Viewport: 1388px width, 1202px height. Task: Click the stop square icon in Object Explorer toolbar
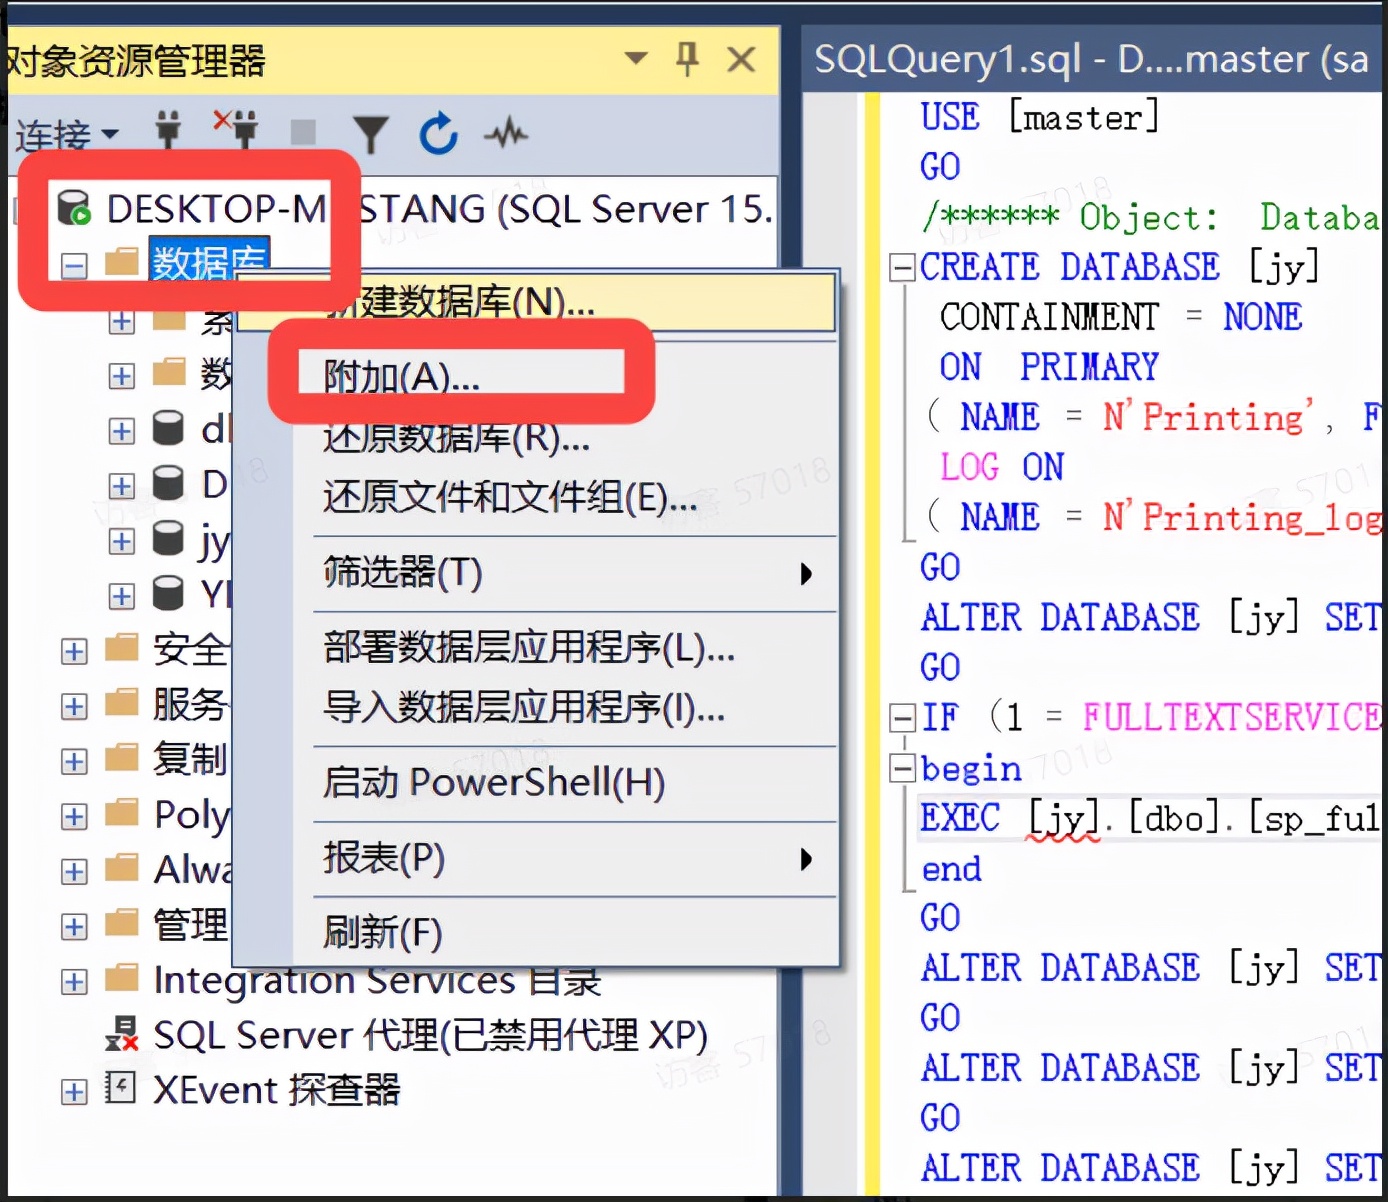303,132
